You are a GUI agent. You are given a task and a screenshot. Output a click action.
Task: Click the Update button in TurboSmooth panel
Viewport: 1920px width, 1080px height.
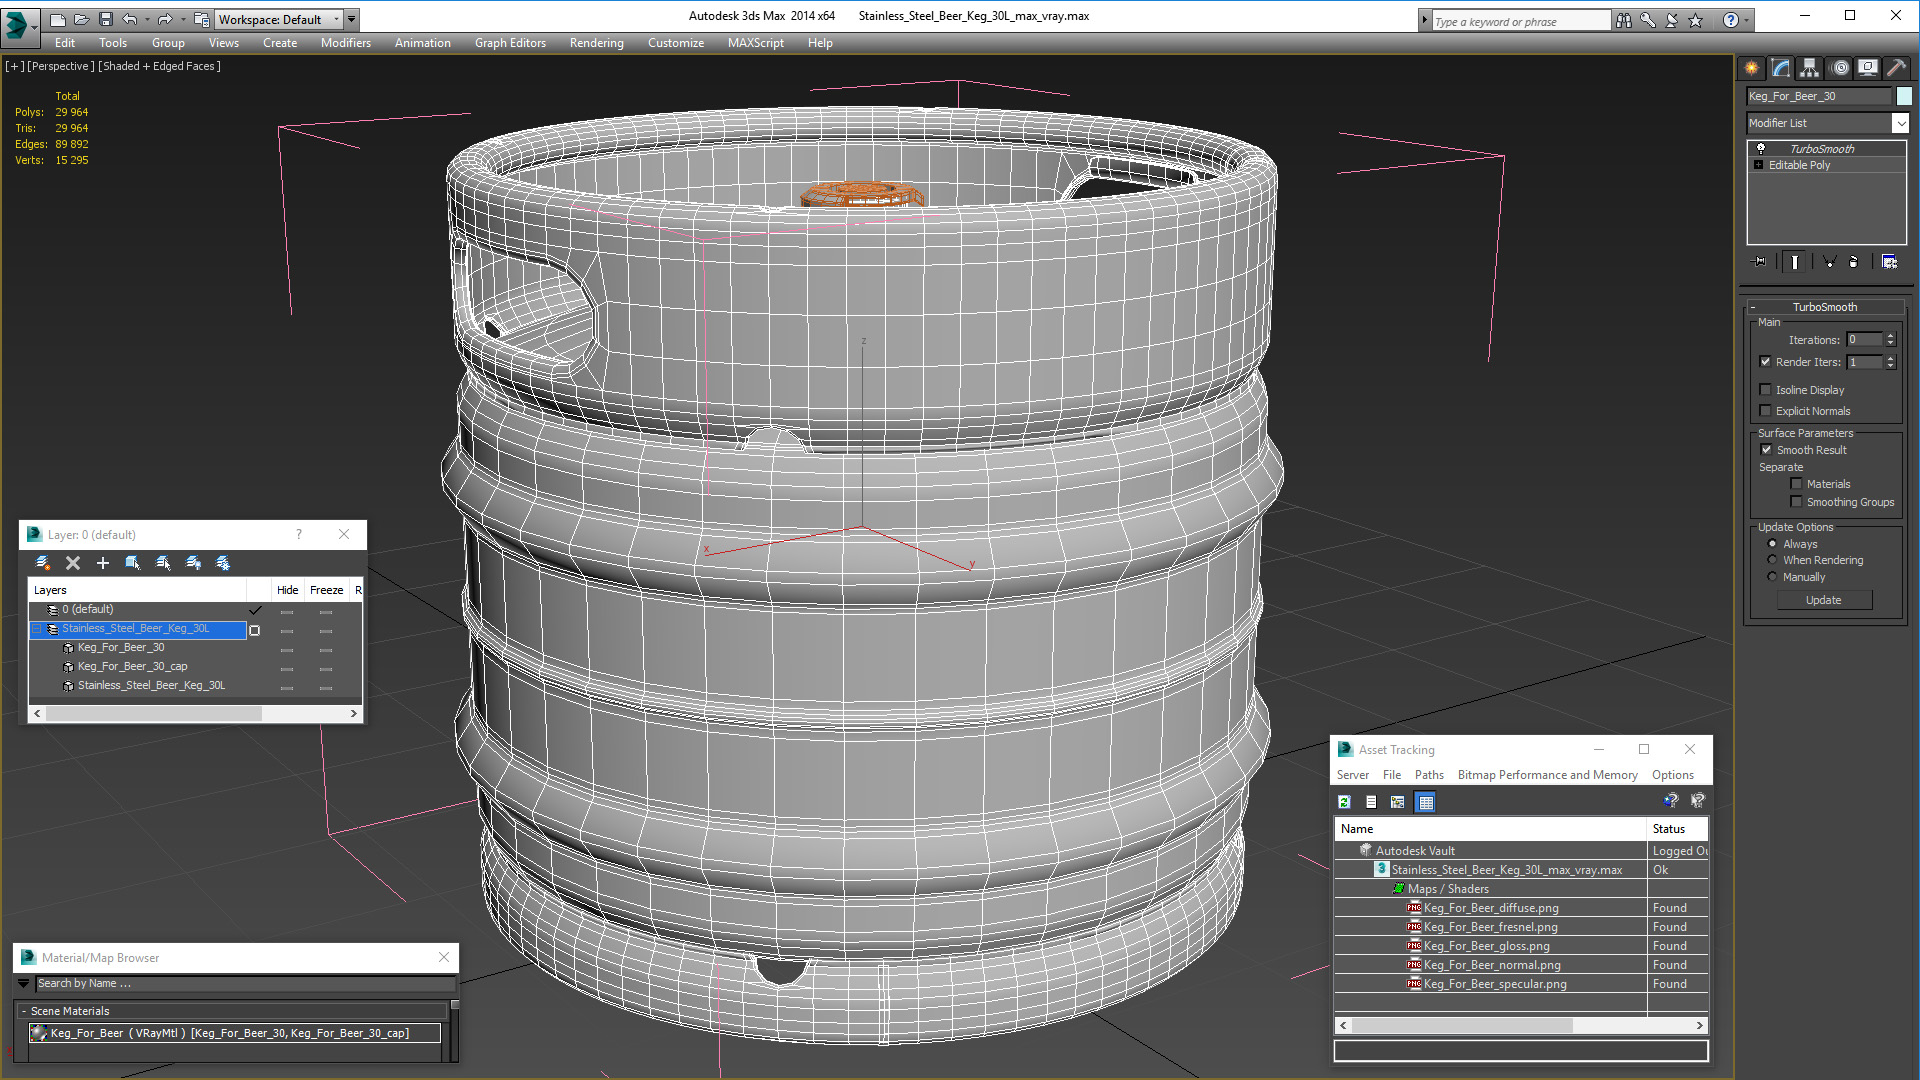click(x=1825, y=600)
